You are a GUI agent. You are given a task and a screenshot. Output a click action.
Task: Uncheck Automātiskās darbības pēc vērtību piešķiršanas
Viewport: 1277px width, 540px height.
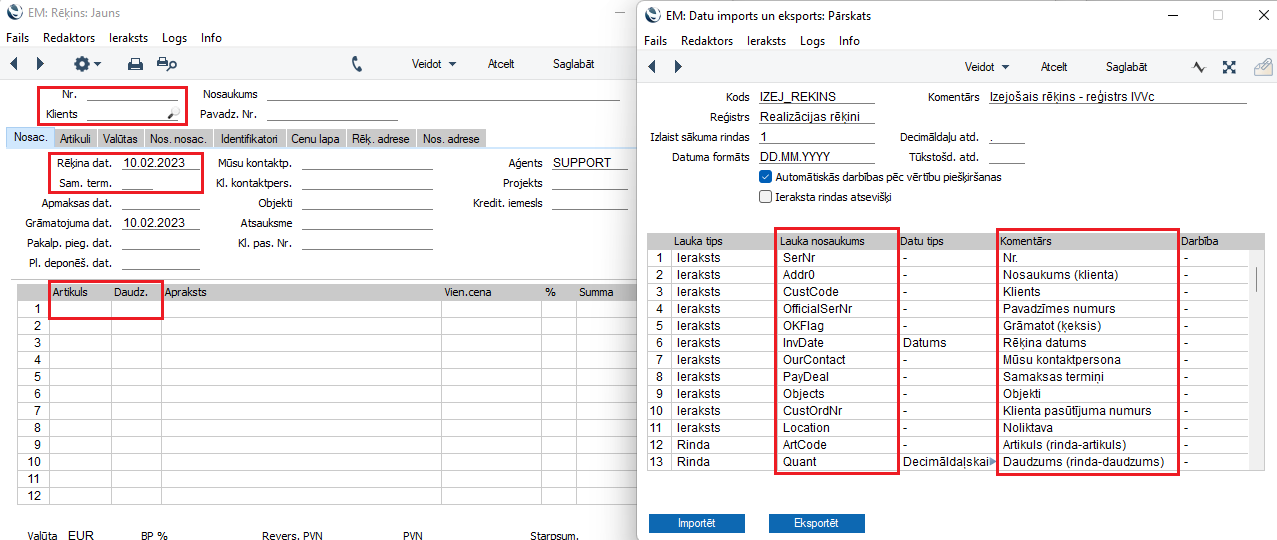tap(766, 177)
